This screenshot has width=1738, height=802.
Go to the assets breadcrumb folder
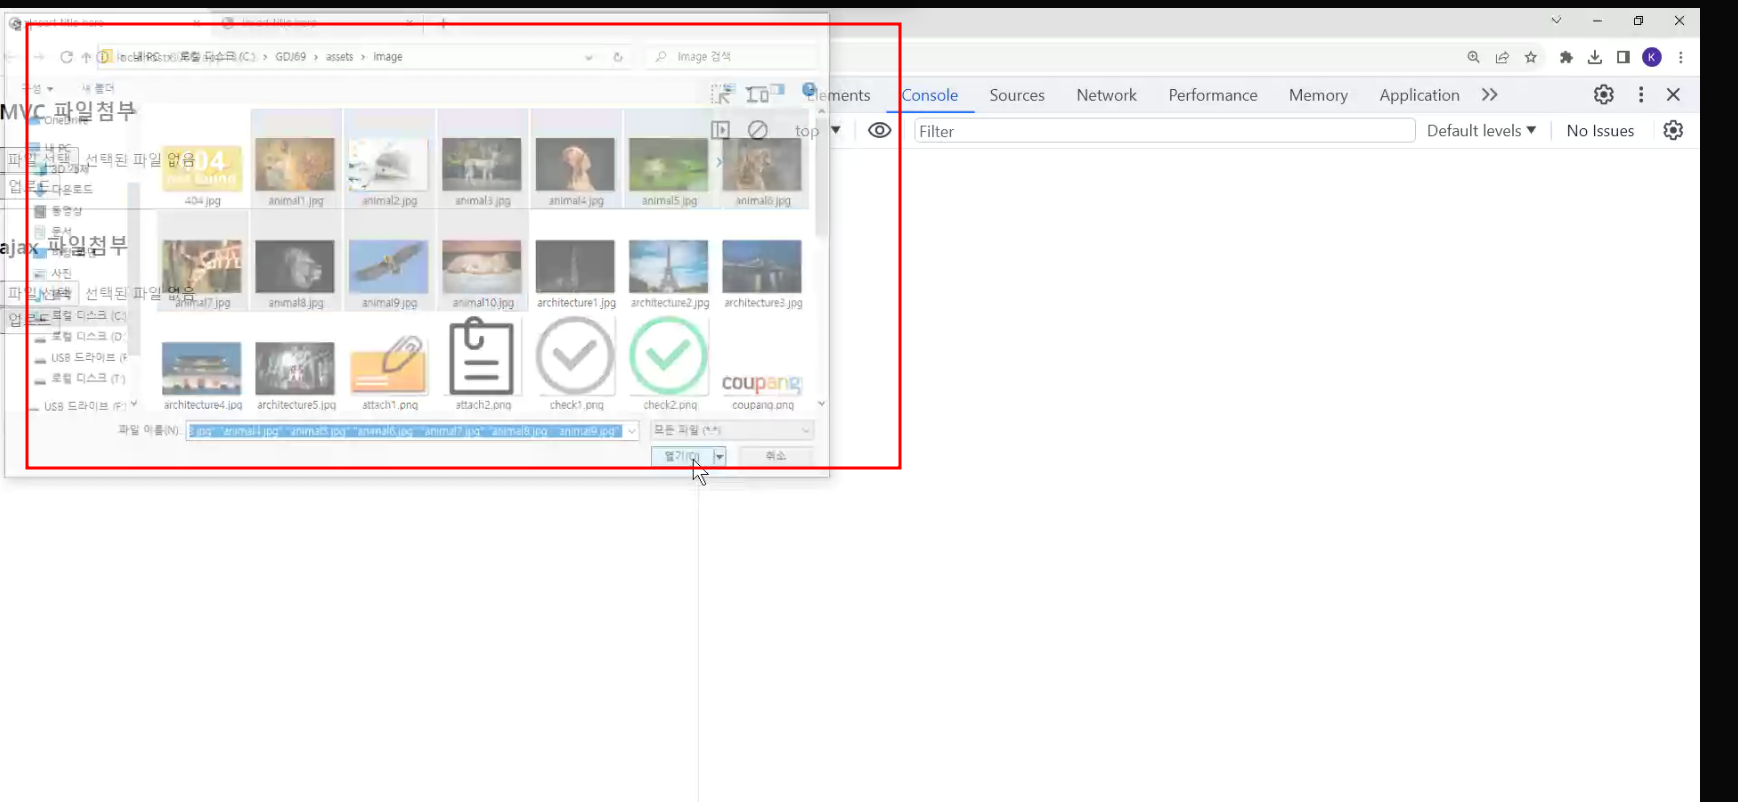(x=340, y=57)
